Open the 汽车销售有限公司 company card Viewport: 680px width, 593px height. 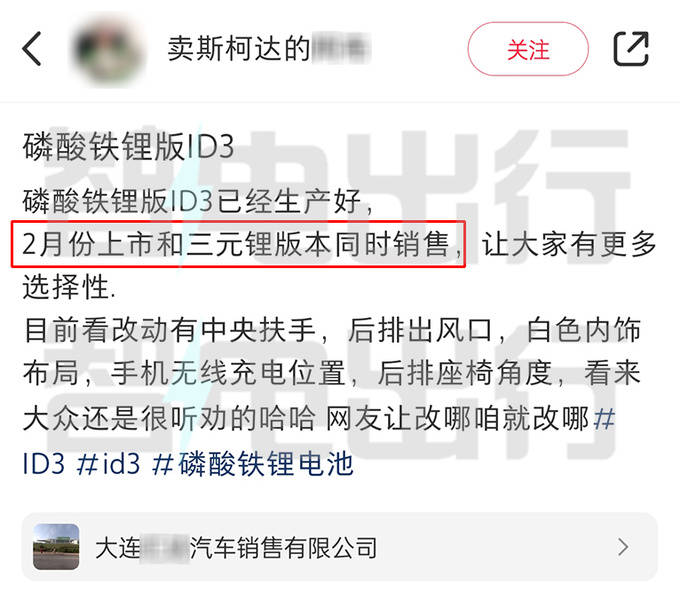(340, 547)
